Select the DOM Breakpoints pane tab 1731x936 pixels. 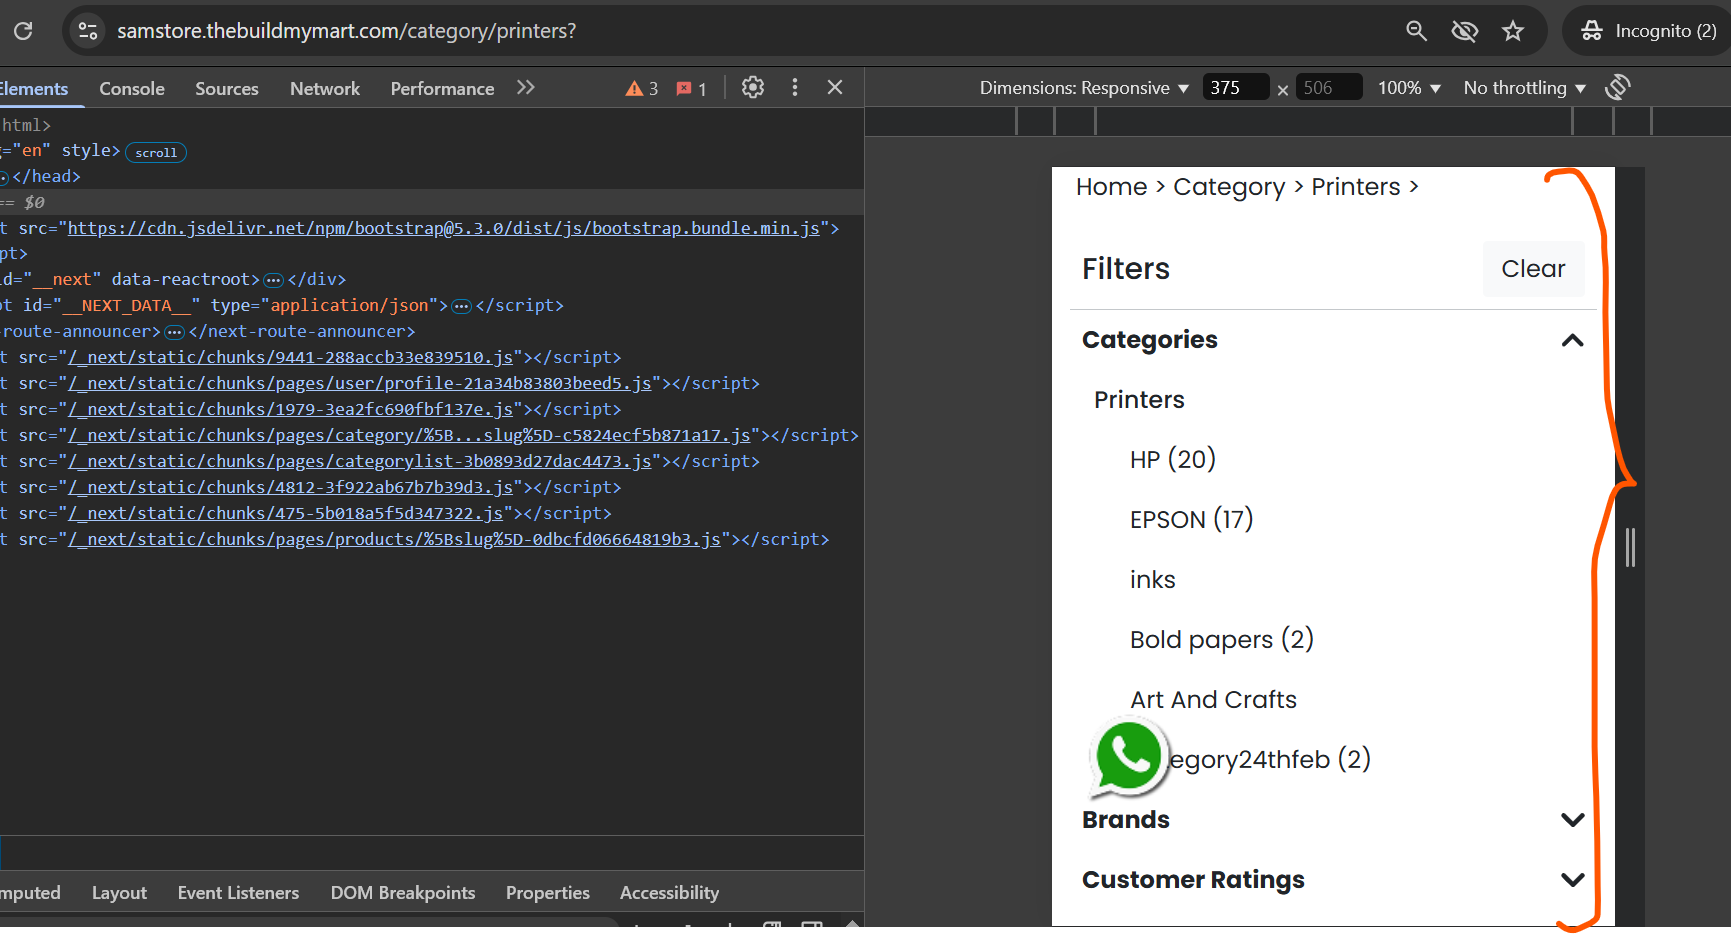tap(403, 893)
